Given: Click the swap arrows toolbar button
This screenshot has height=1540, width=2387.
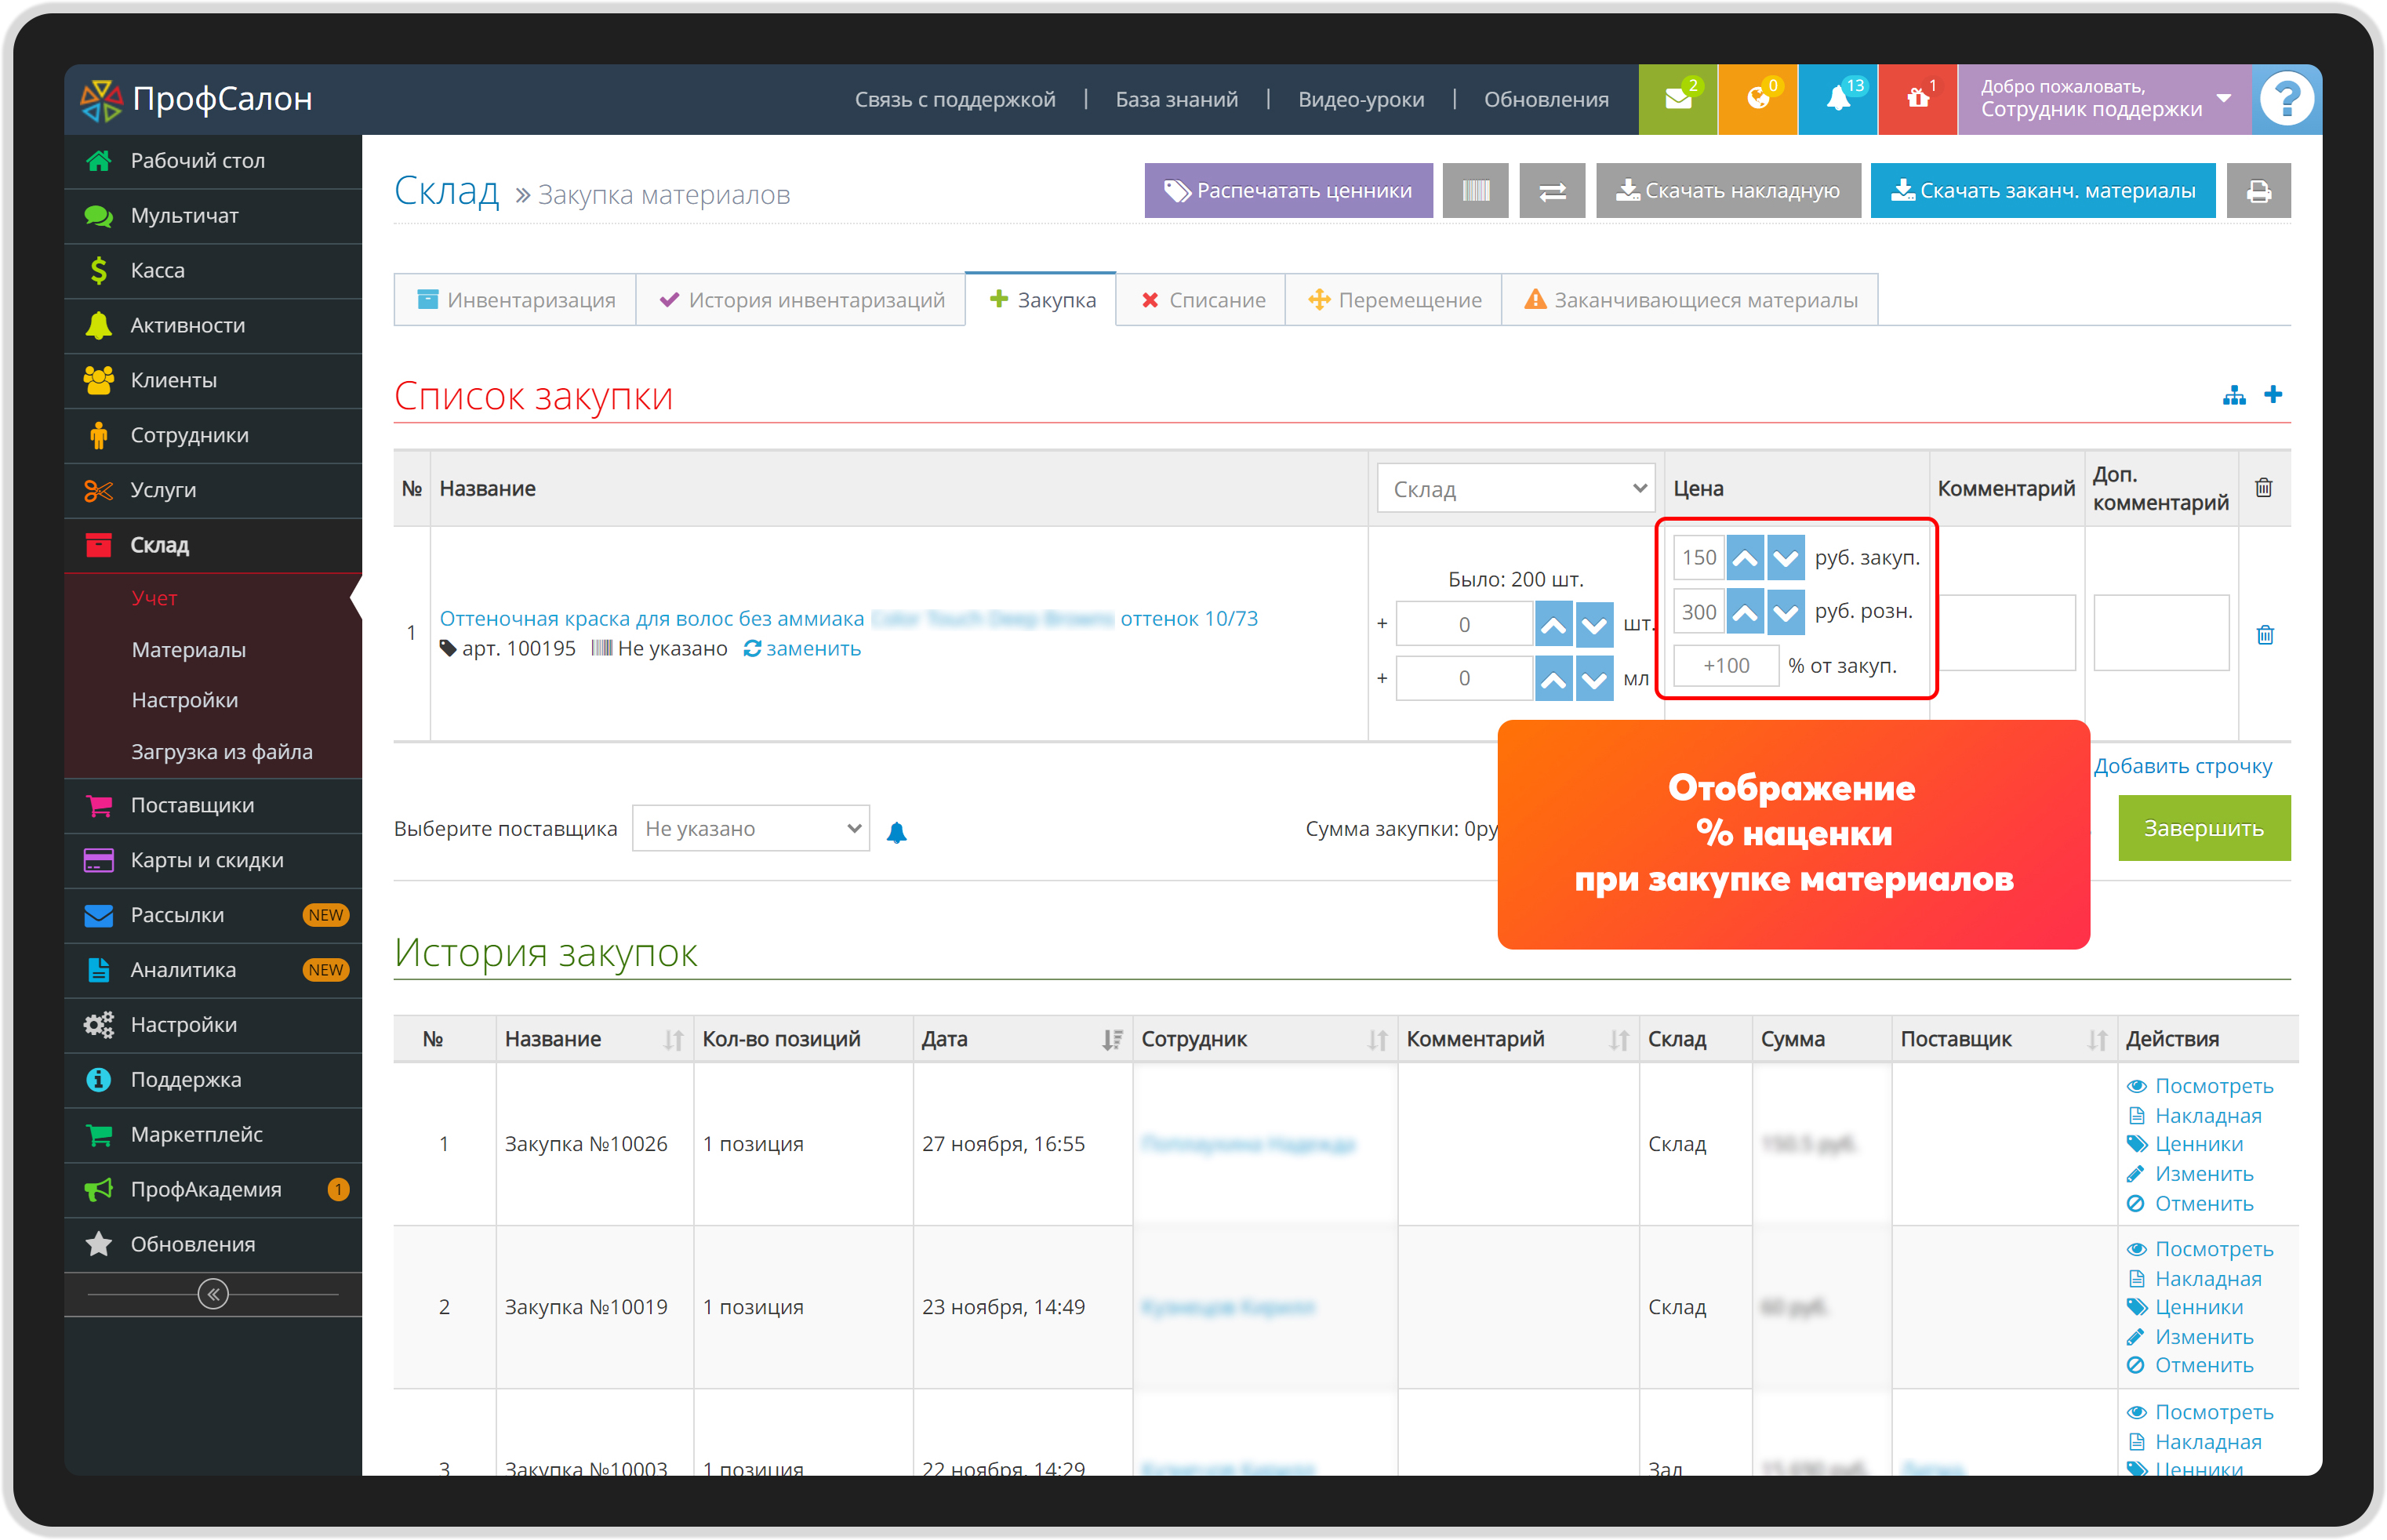Looking at the screenshot, I should pos(1552,190).
